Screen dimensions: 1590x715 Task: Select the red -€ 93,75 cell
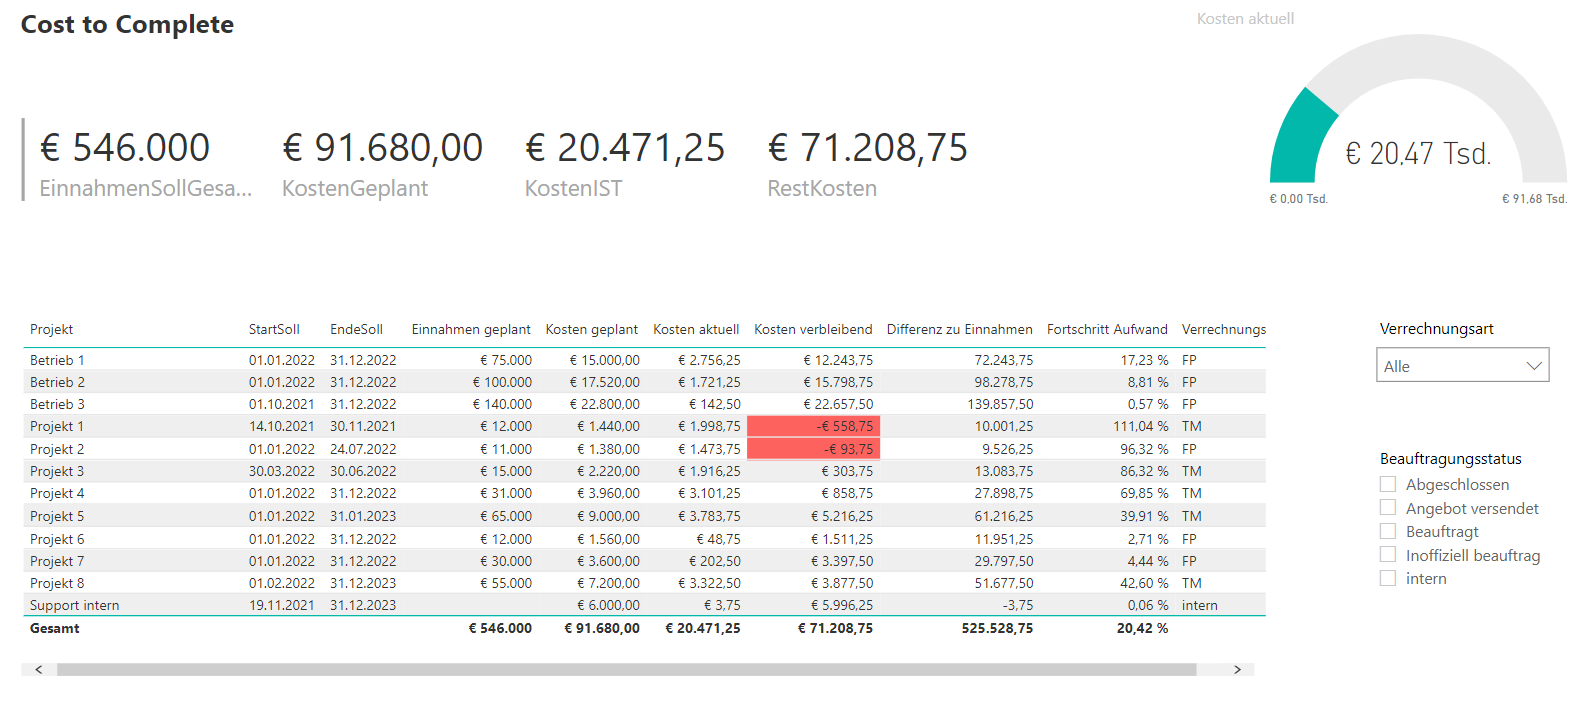(813, 449)
